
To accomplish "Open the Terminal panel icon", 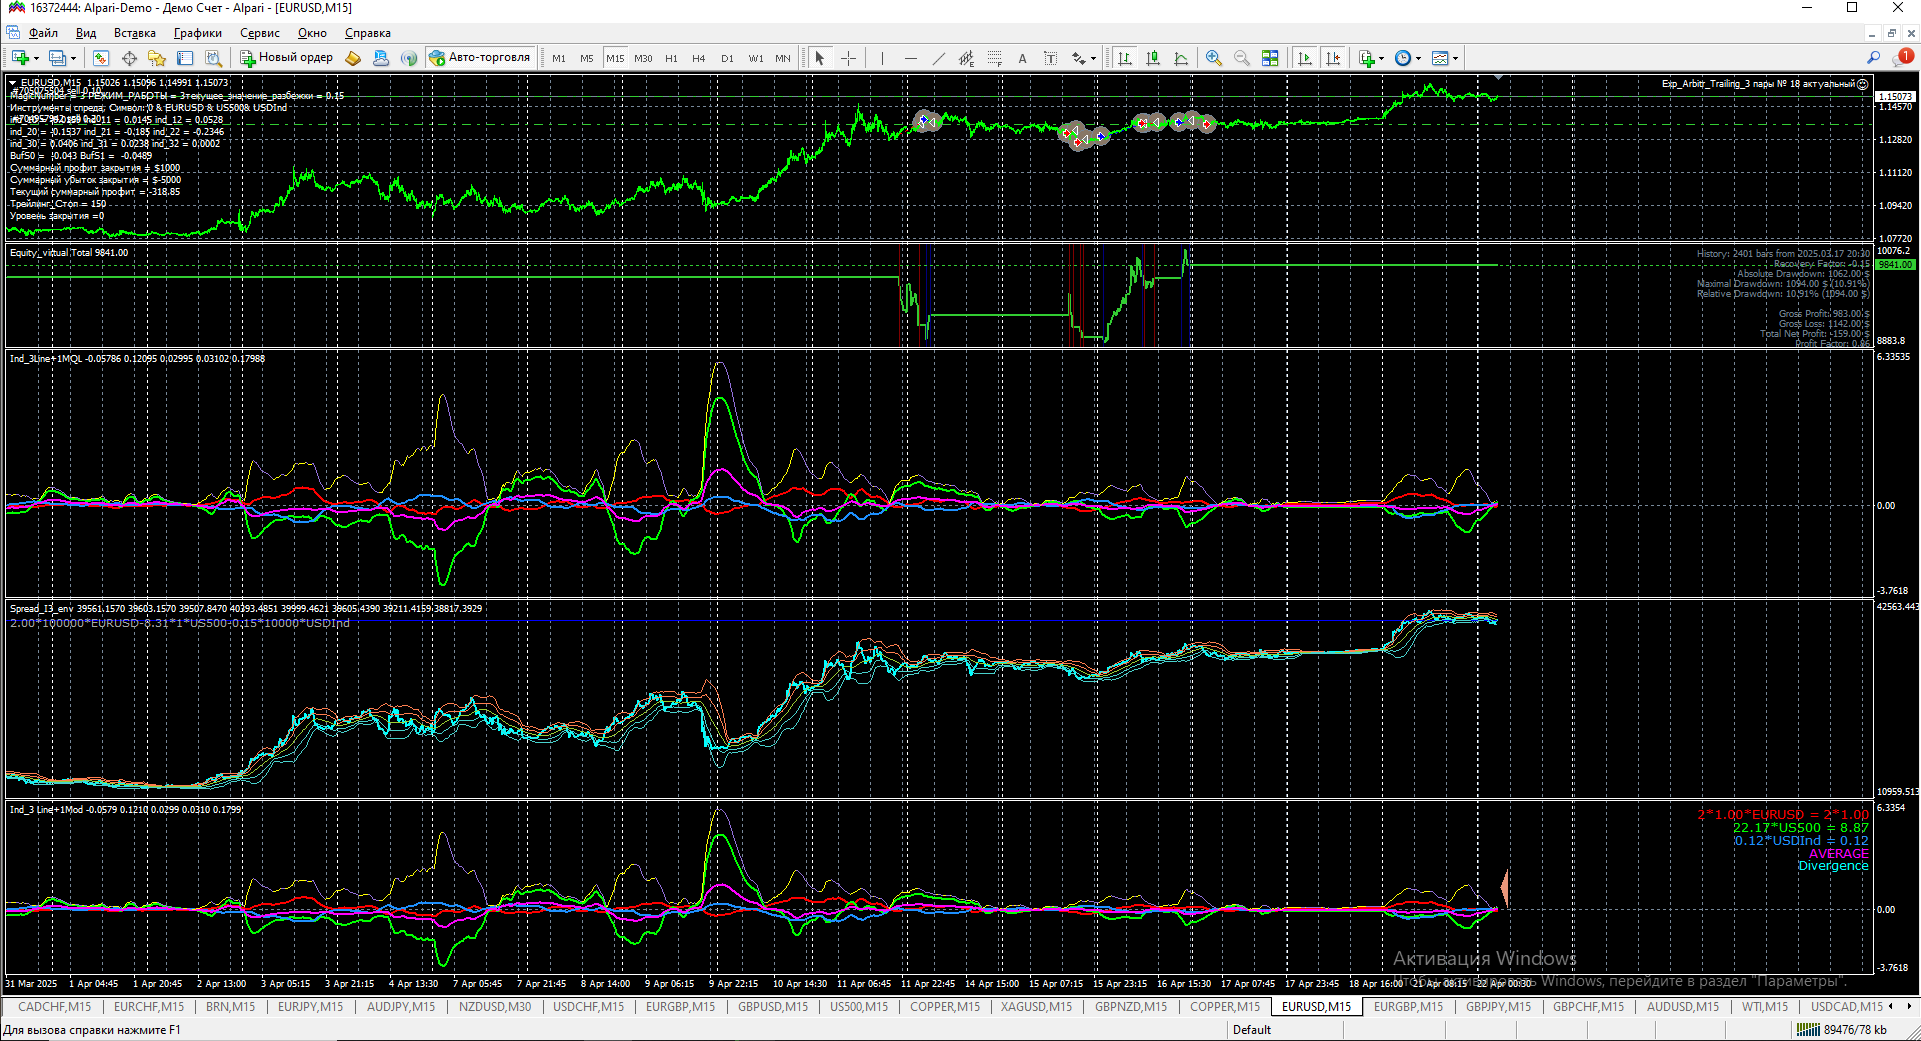I will click(x=185, y=58).
